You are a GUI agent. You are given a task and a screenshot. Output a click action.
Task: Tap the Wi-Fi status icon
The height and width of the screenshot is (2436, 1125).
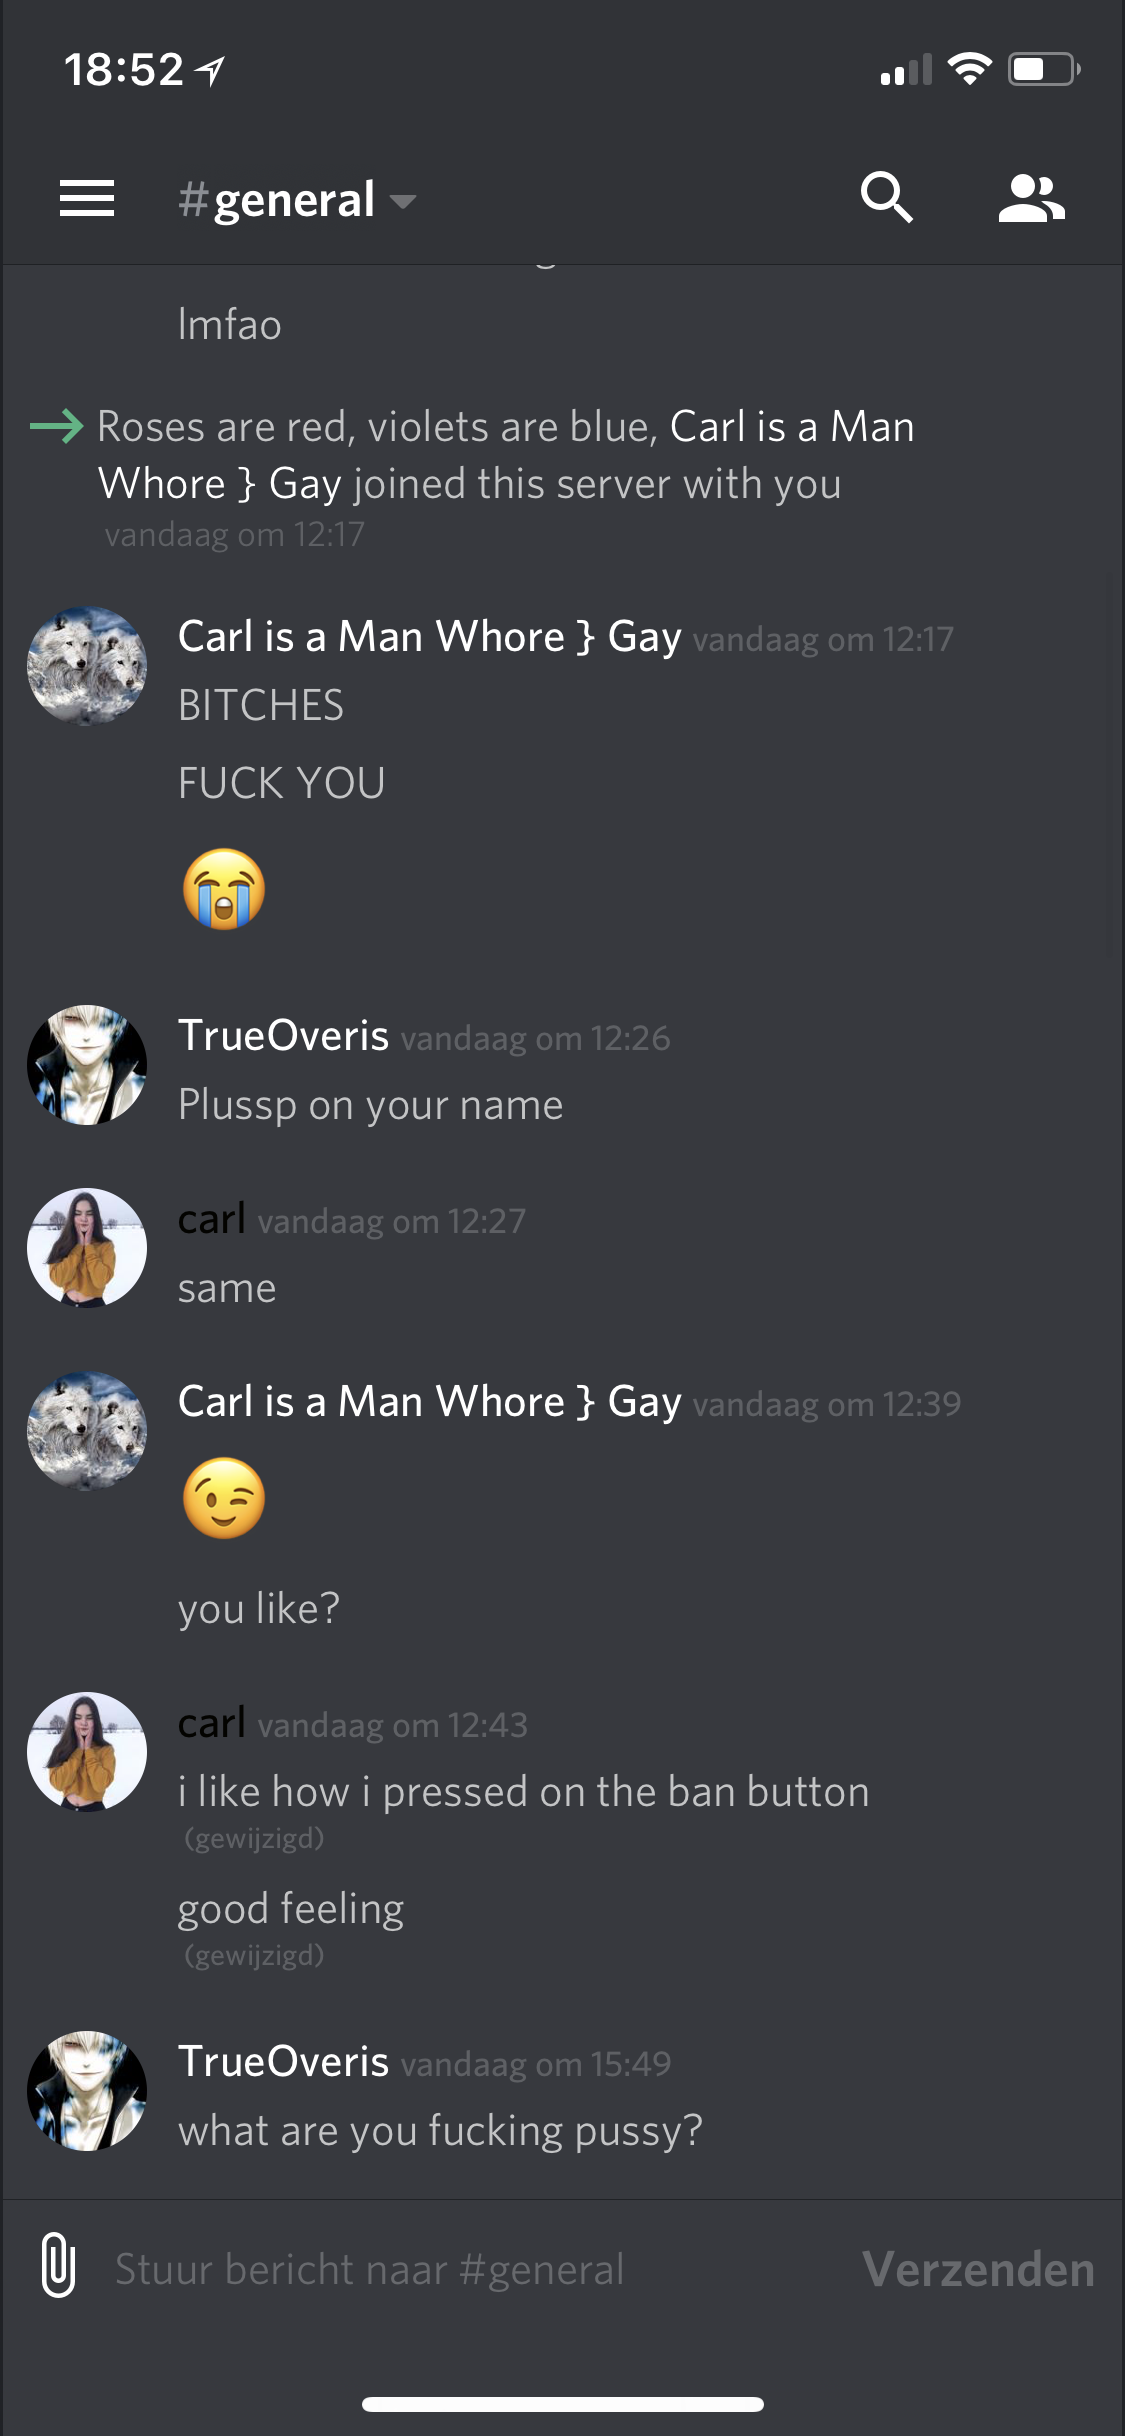pyautogui.click(x=969, y=68)
